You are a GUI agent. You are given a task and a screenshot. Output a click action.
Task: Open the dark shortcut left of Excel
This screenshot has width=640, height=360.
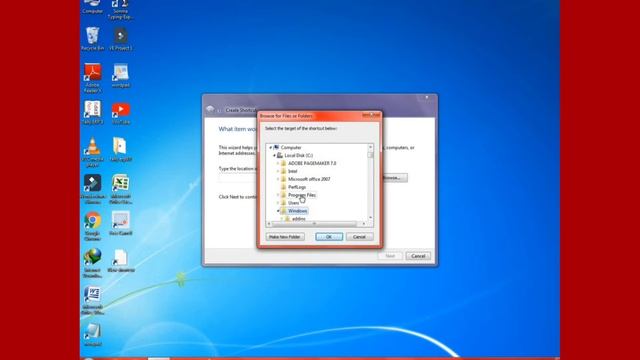click(x=93, y=189)
